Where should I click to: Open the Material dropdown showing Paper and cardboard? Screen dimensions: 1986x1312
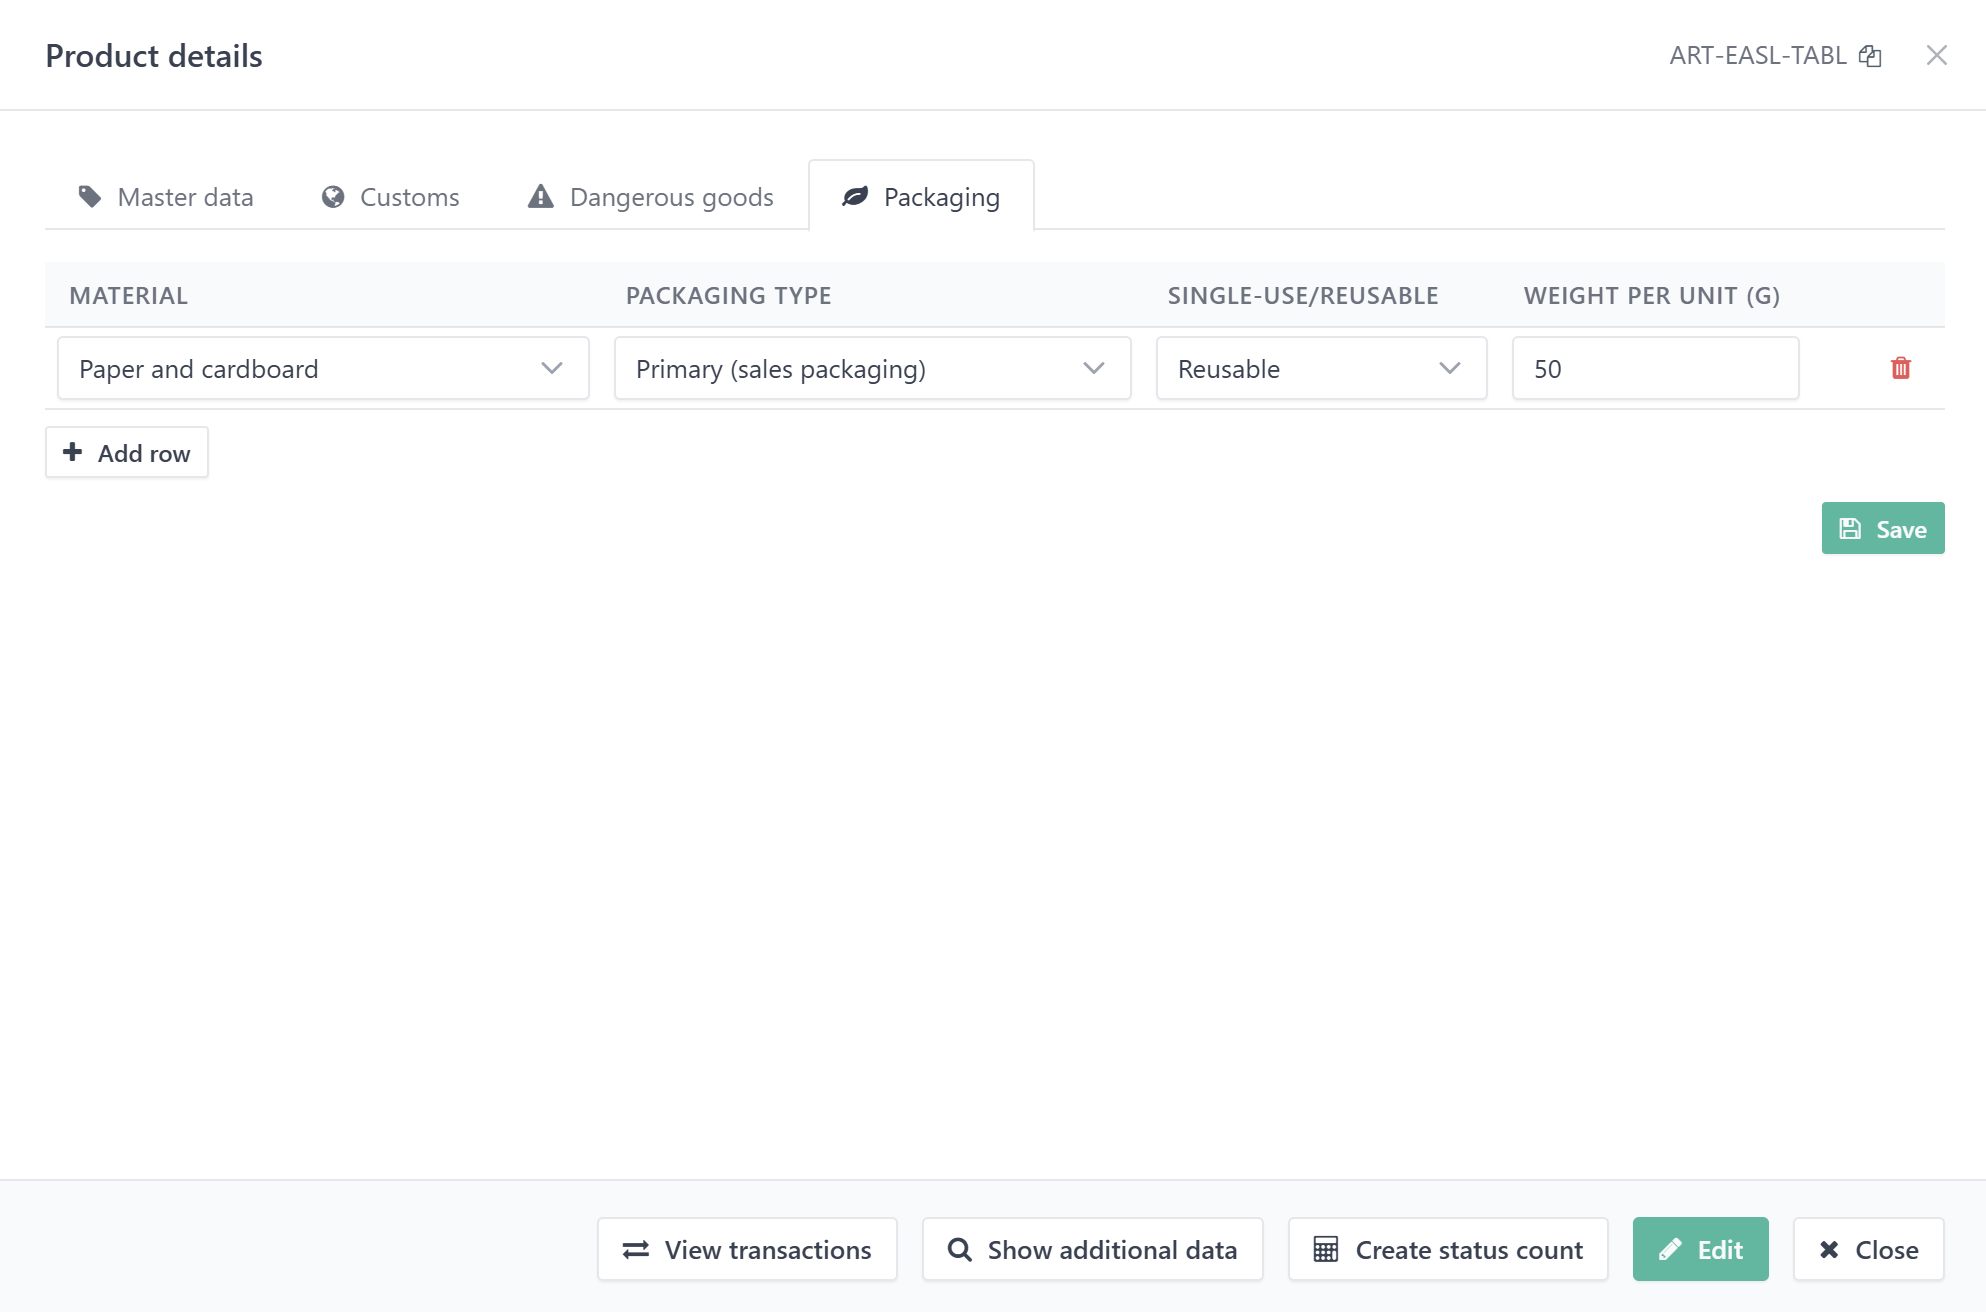click(x=323, y=369)
